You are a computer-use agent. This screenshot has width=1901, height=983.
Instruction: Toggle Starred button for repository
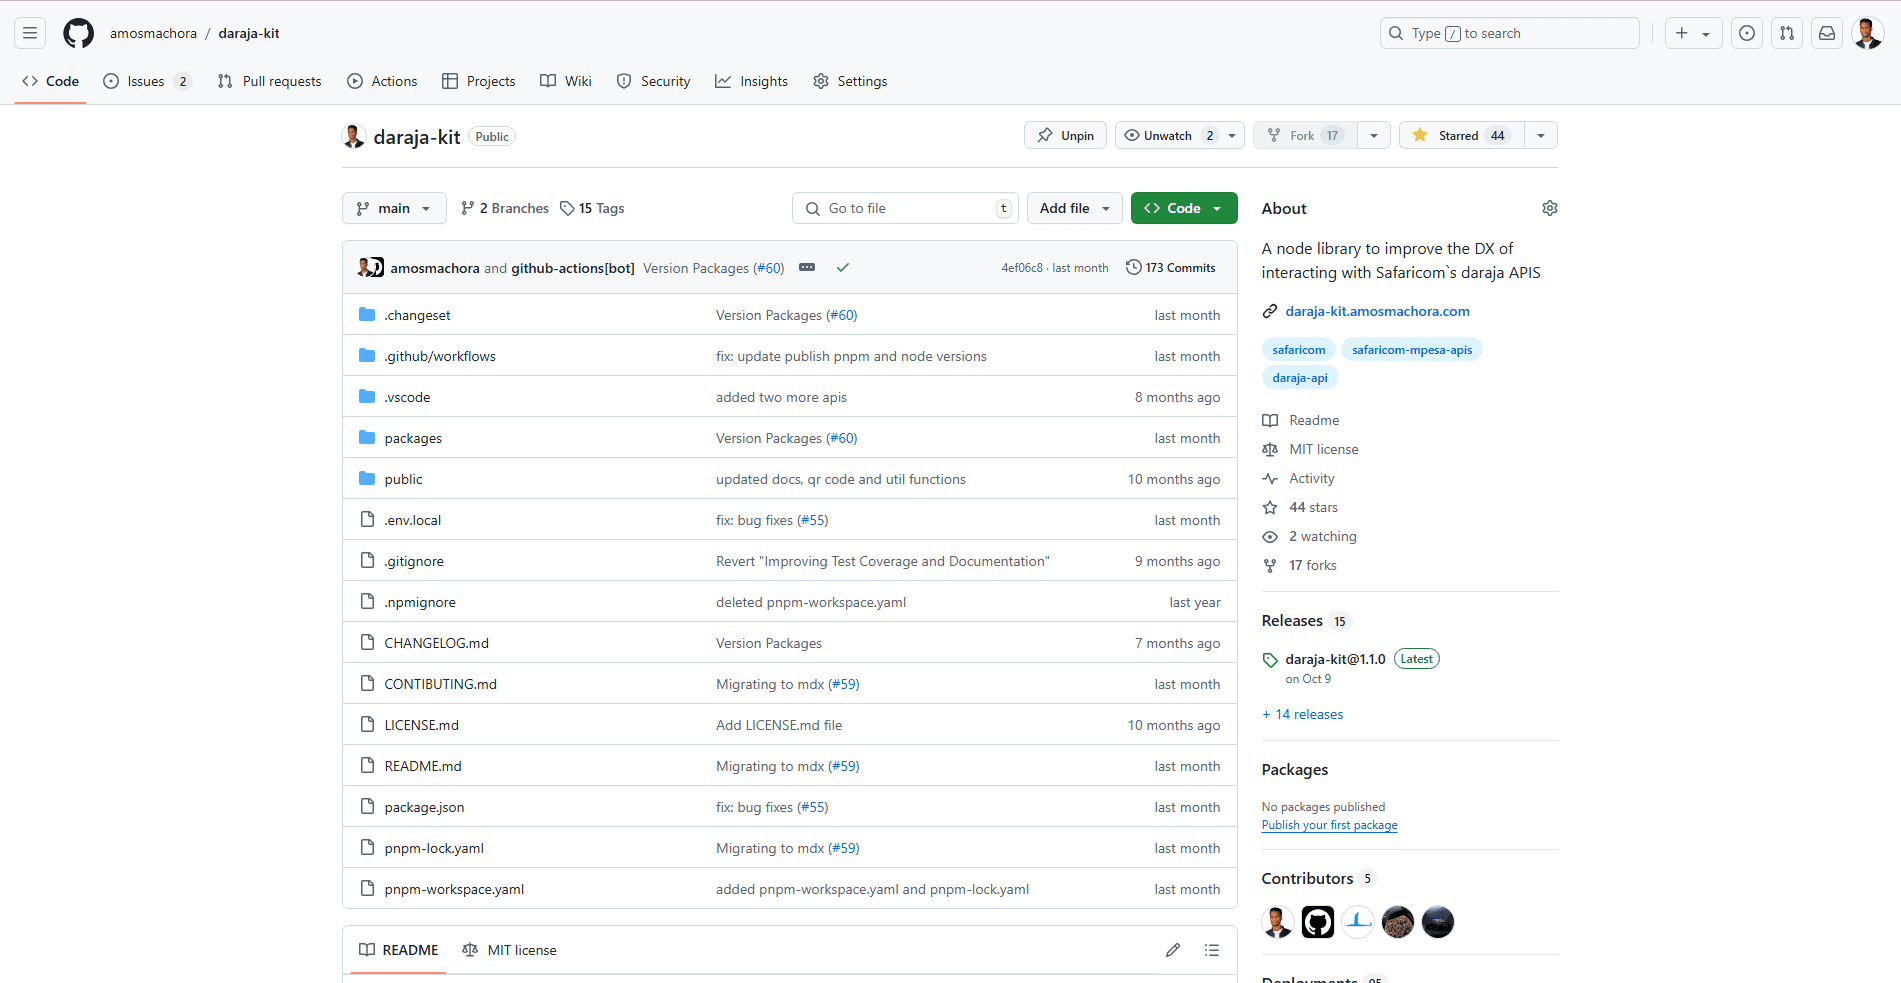coord(1462,136)
